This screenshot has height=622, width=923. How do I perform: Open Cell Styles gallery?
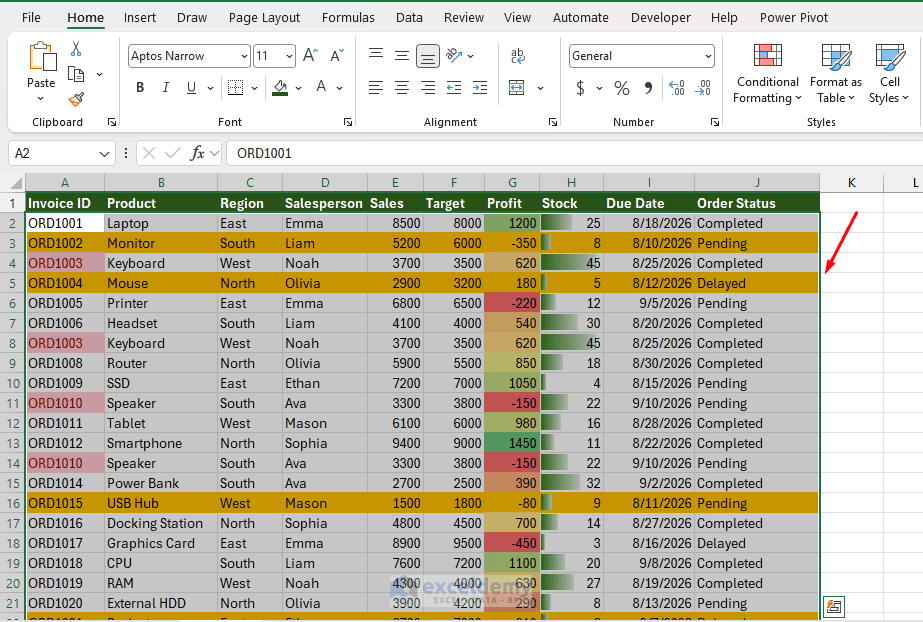(889, 74)
